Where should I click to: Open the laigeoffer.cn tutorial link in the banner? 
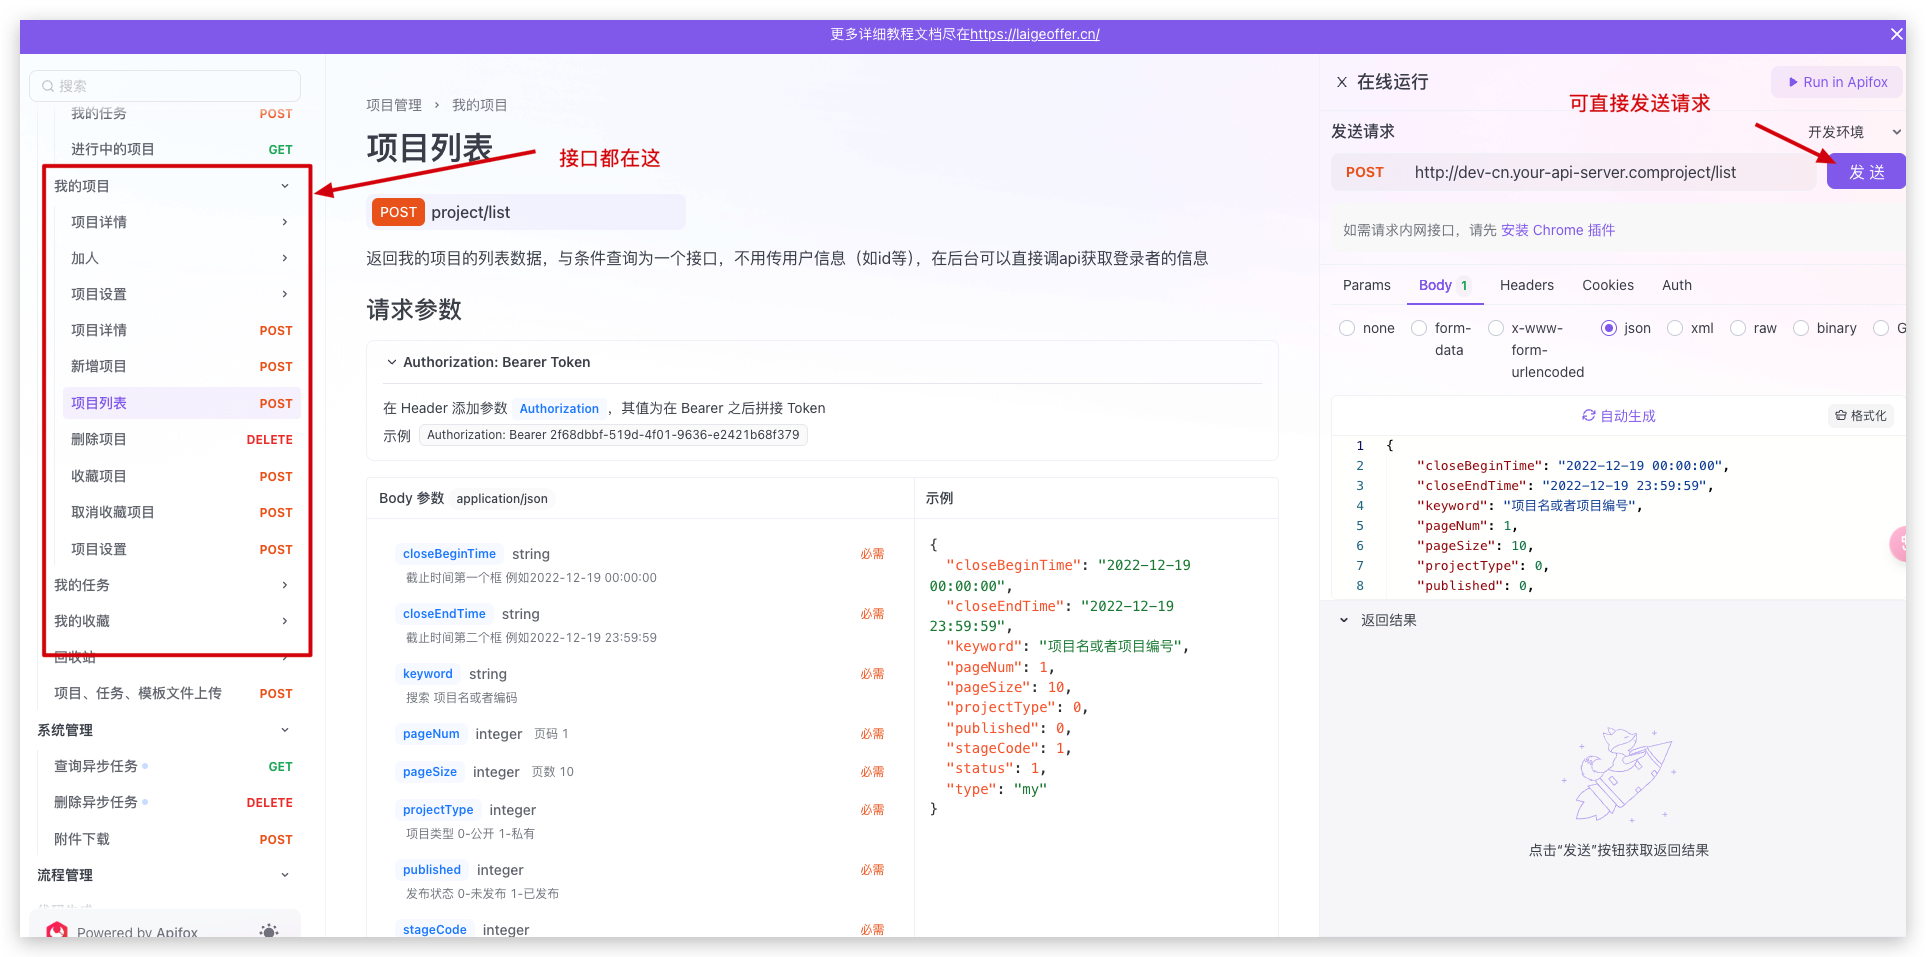point(1035,33)
